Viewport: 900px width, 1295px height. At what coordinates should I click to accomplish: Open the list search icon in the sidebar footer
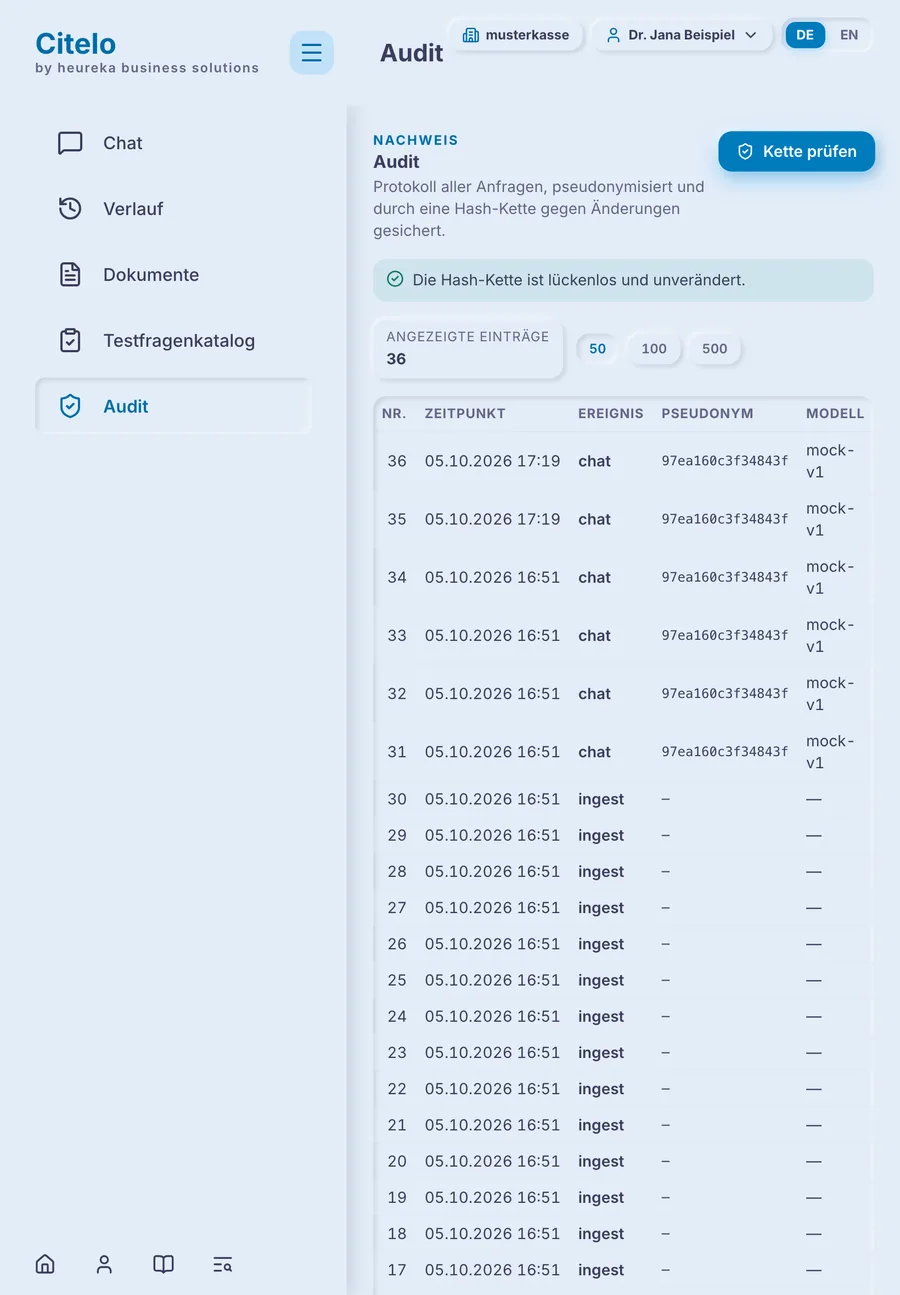click(222, 1264)
